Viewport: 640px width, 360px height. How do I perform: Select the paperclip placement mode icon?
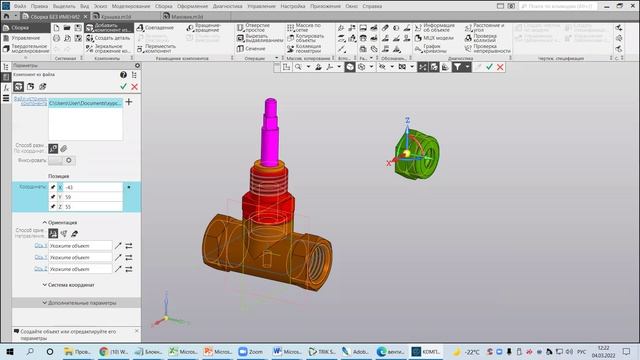pyautogui.click(x=64, y=149)
